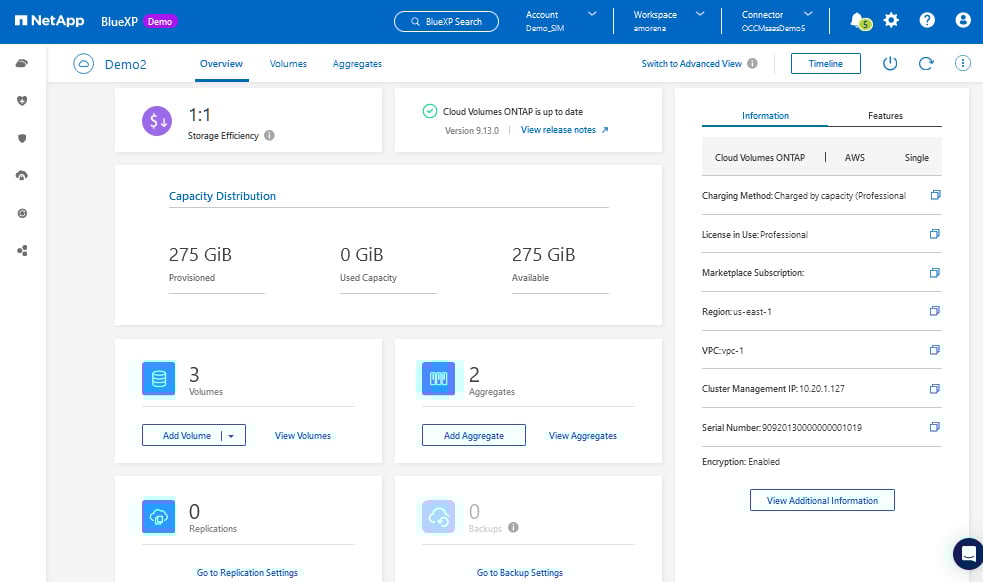983x582 pixels.
Task: Open the chat support widget
Action: [x=966, y=553]
